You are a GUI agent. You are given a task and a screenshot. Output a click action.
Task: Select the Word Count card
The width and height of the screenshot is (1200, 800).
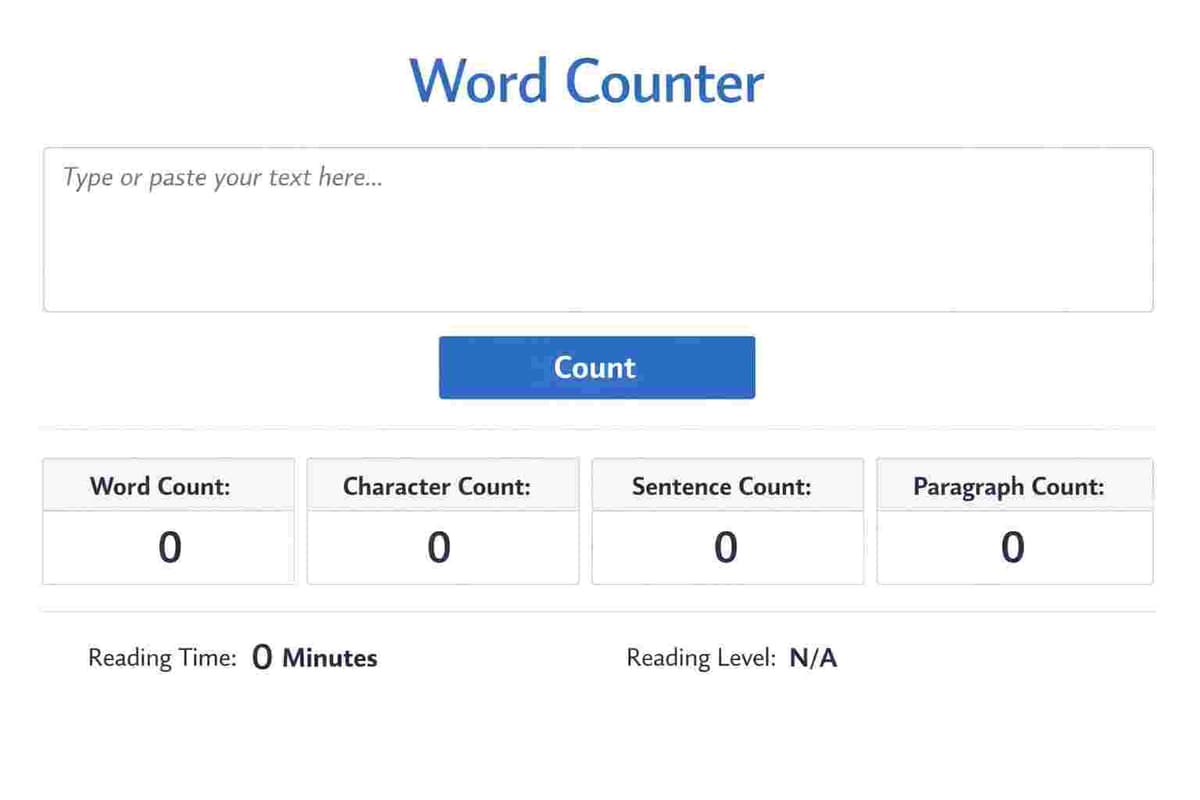(x=168, y=520)
